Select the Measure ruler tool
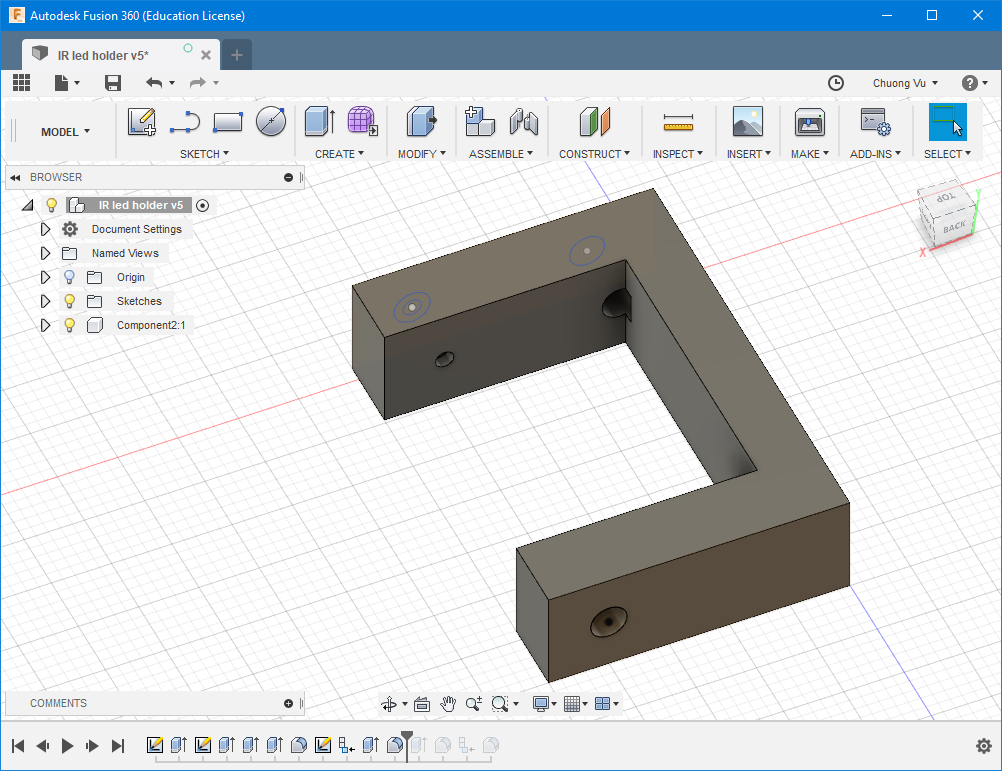1002x771 pixels. click(678, 122)
